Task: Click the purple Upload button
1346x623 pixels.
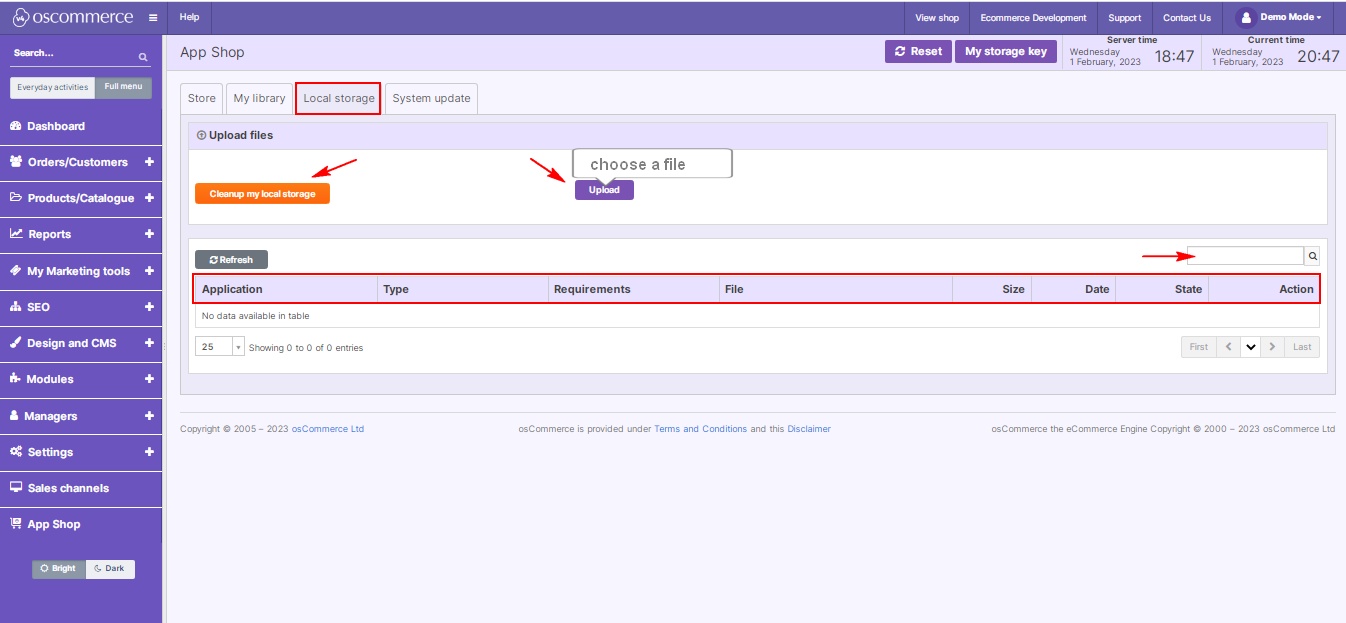Action: [604, 190]
